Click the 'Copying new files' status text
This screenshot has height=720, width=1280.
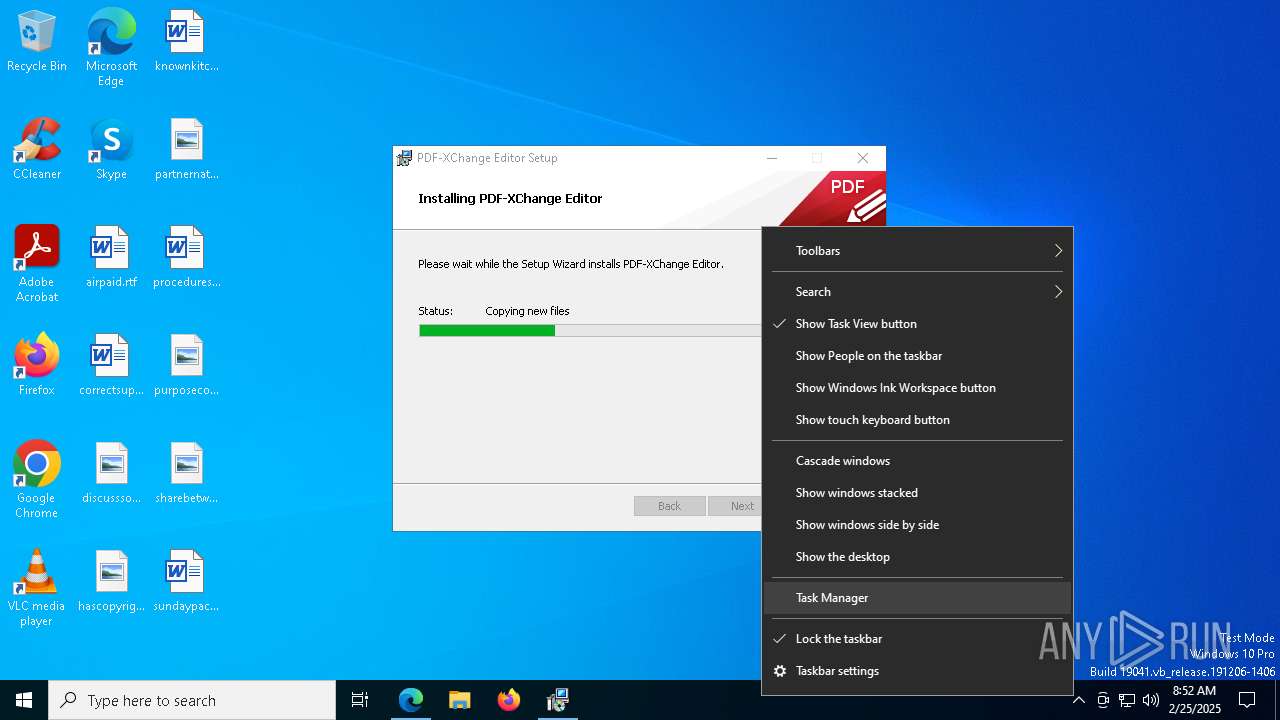tap(527, 311)
